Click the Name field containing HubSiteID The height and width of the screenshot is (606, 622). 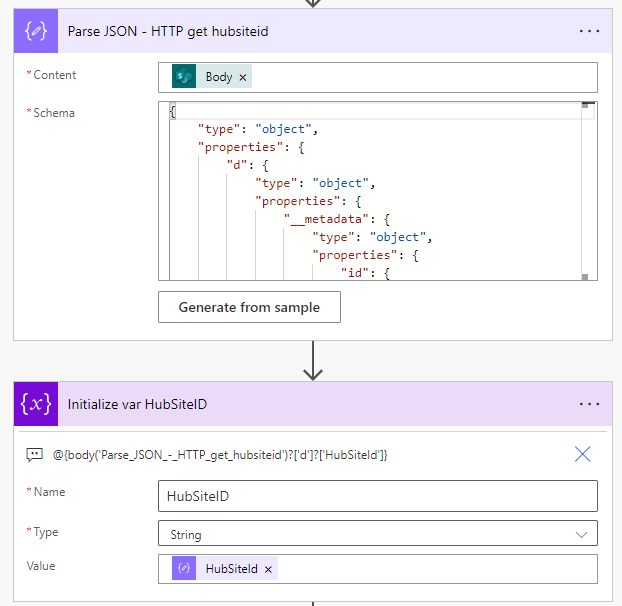(x=378, y=496)
